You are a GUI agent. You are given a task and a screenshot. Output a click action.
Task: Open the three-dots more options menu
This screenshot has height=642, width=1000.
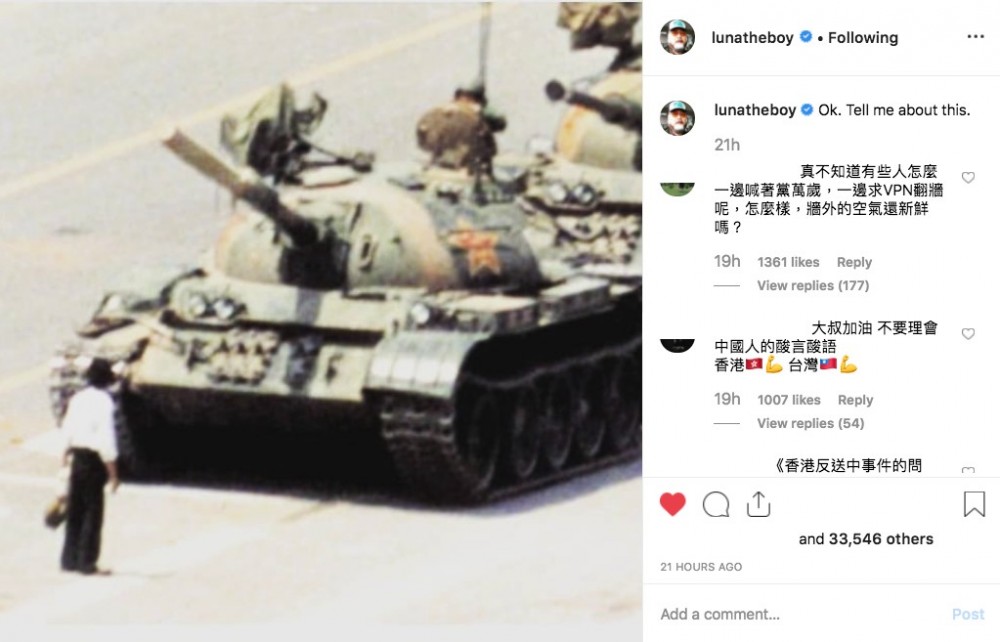coord(975,37)
